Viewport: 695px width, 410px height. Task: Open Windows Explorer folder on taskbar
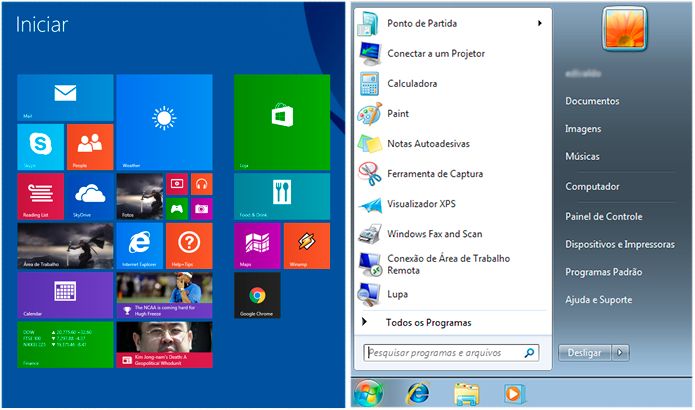tap(466, 394)
